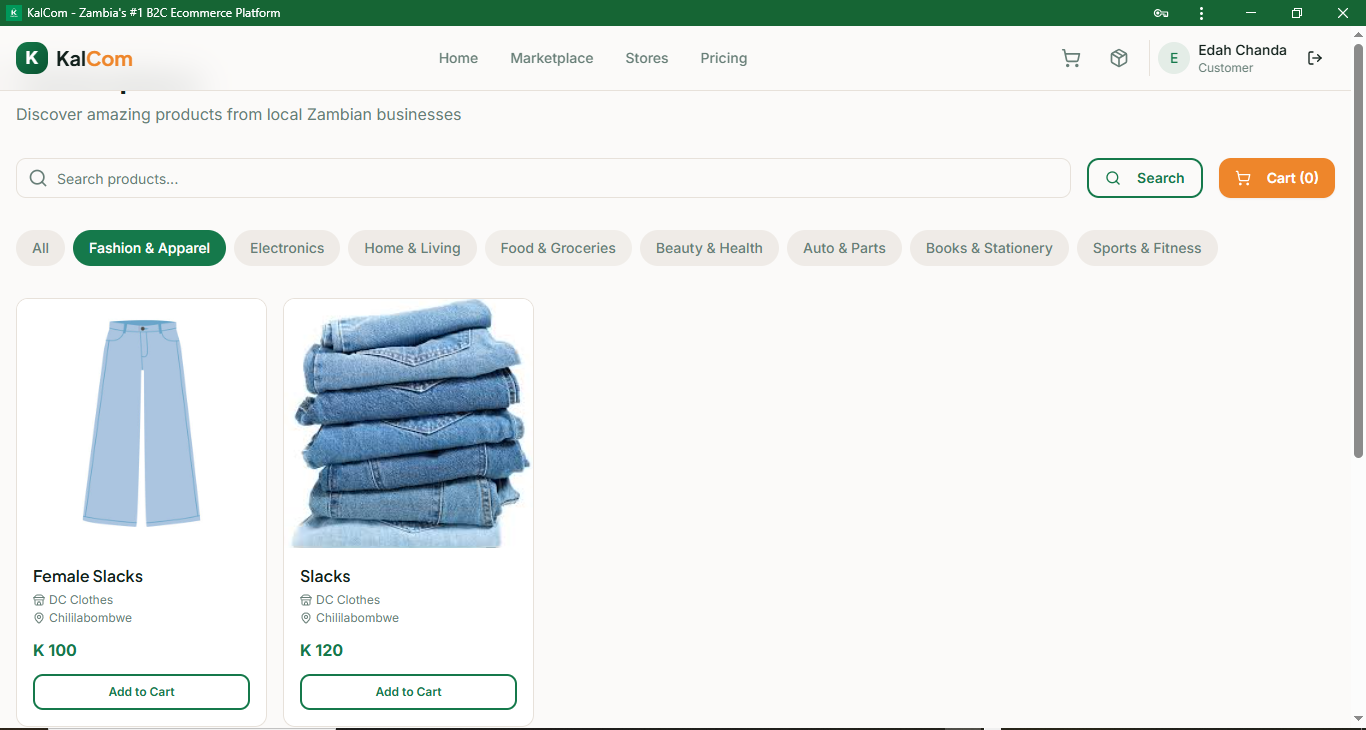Viewport: 1366px width, 730px height.
Task: Click into the Search products input field
Action: coord(550,179)
